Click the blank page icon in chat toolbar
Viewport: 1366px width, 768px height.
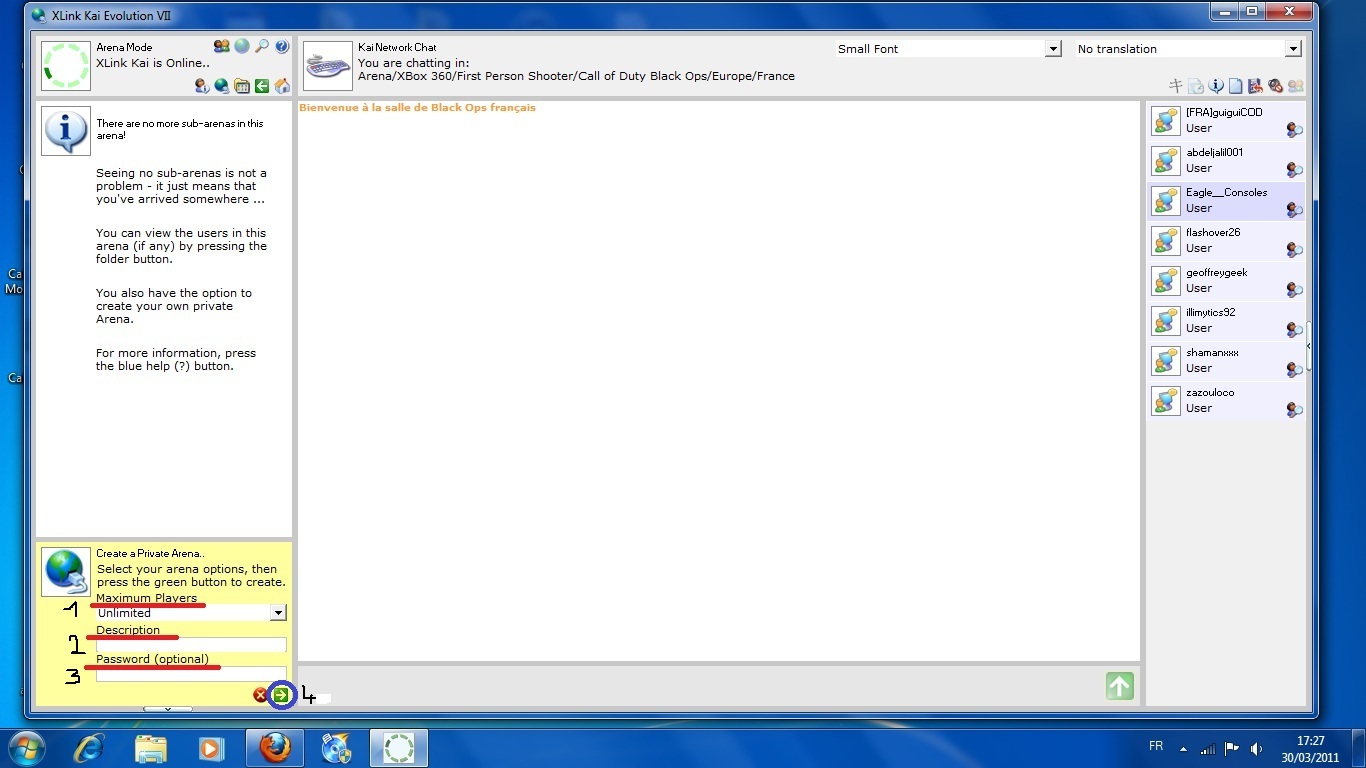[1236, 86]
